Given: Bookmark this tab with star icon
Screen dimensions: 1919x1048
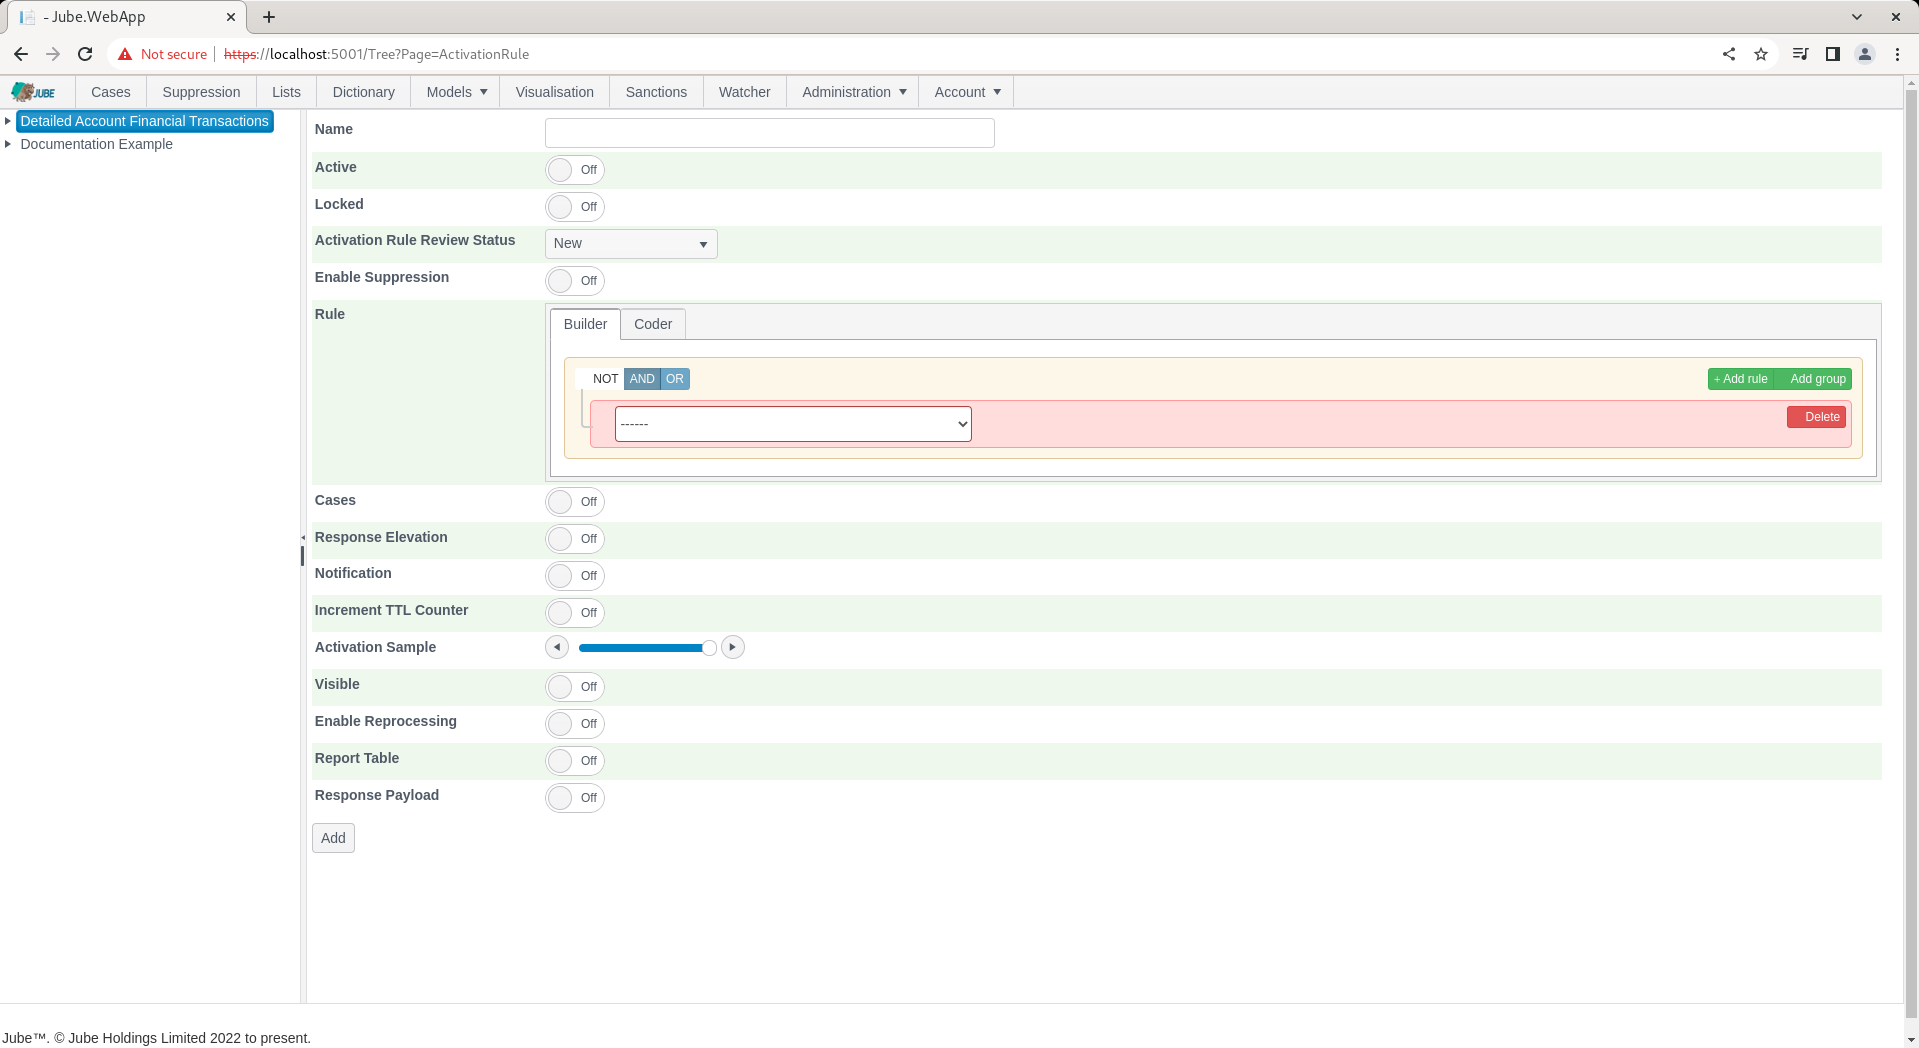Looking at the screenshot, I should tap(1761, 54).
